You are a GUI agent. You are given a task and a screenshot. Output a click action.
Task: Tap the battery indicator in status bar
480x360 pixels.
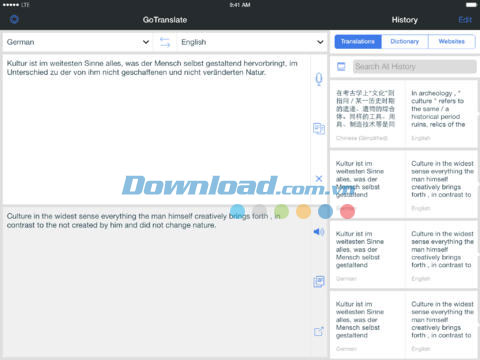pyautogui.click(x=471, y=5)
